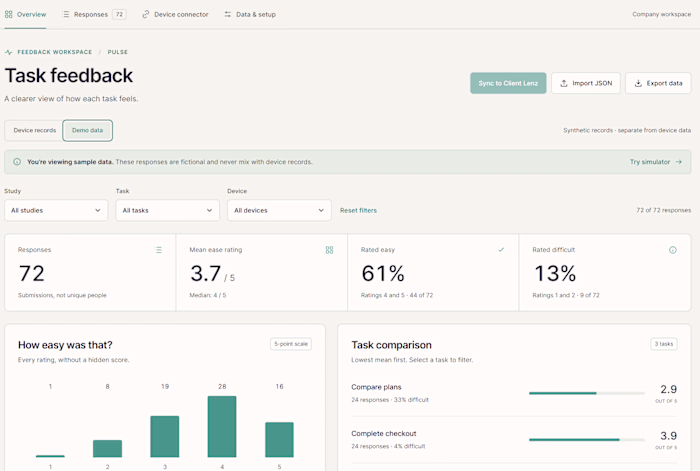The image size is (700, 471).
Task: Click the Export data button
Action: 658,83
